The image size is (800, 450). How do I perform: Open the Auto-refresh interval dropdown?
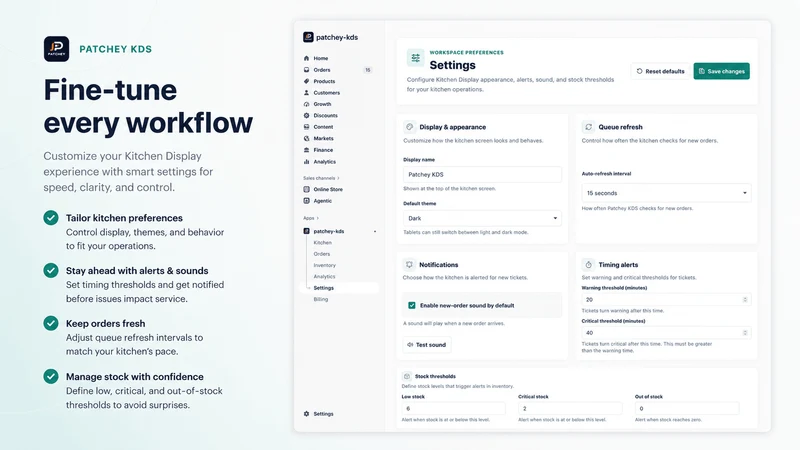point(666,193)
